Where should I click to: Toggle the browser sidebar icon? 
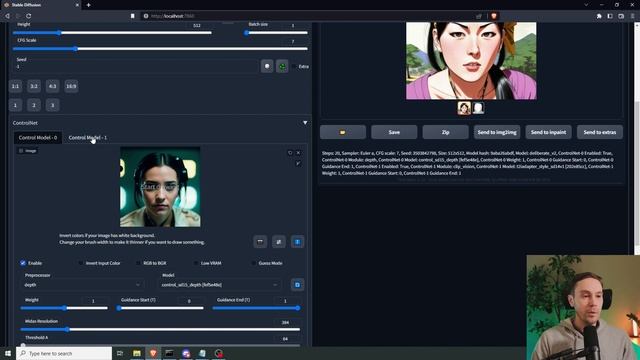click(610, 16)
